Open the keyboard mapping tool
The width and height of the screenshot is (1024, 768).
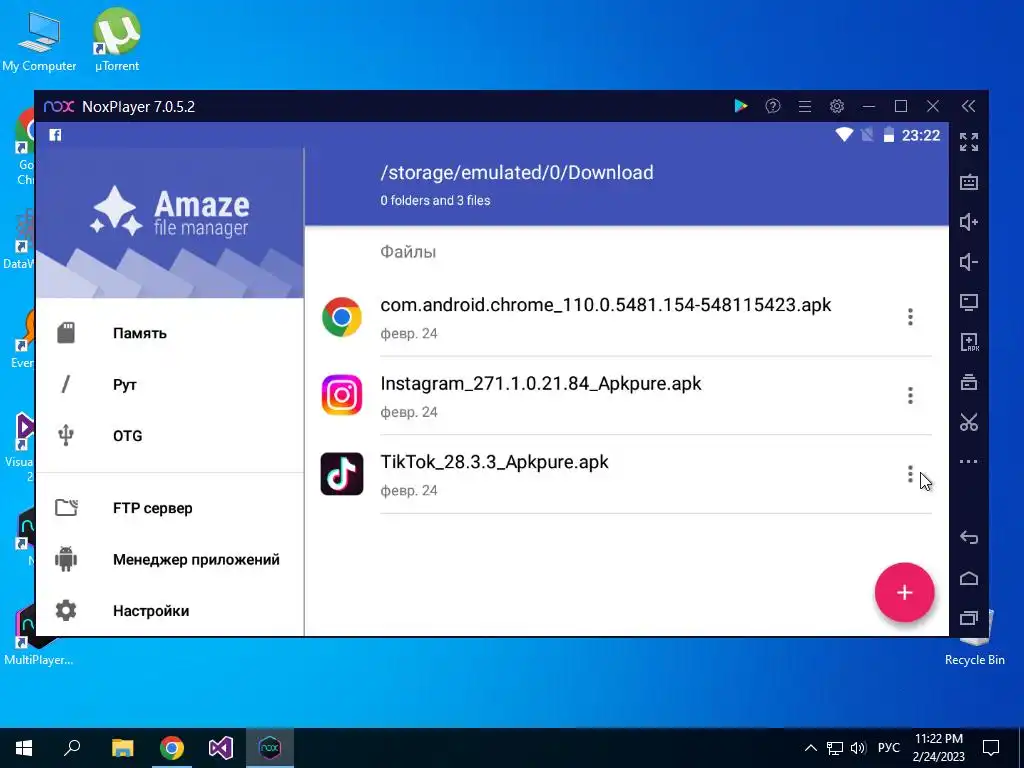pos(968,182)
